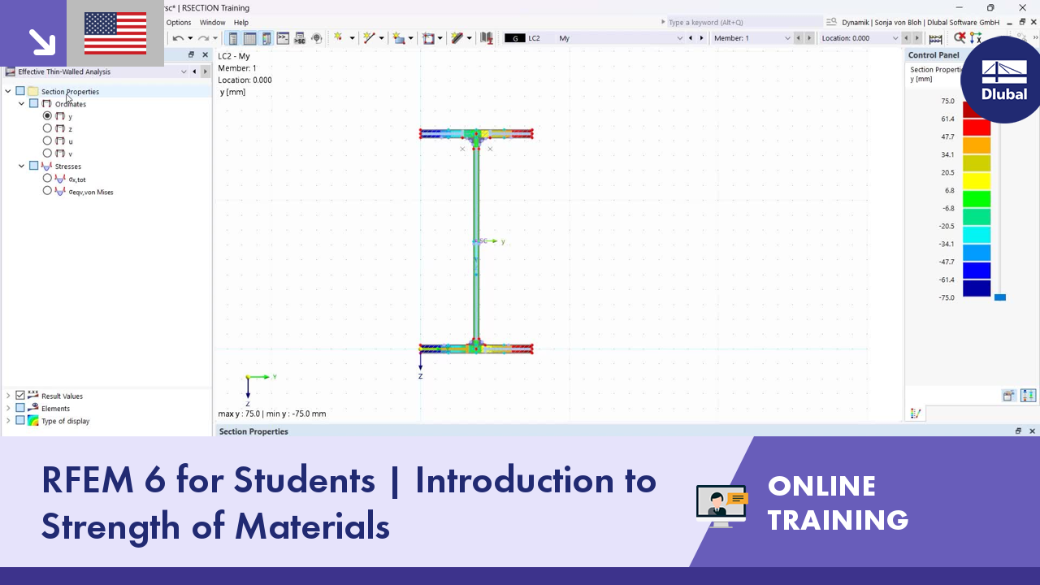This screenshot has height=585, width=1040.
Task: Click the globe icon in toolbar
Action: click(317, 38)
